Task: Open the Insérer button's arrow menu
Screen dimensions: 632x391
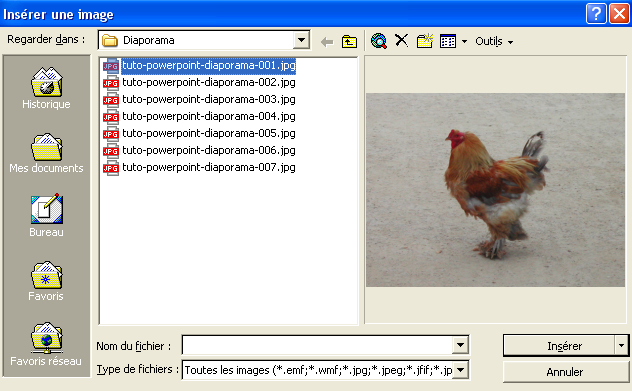Action: point(621,345)
